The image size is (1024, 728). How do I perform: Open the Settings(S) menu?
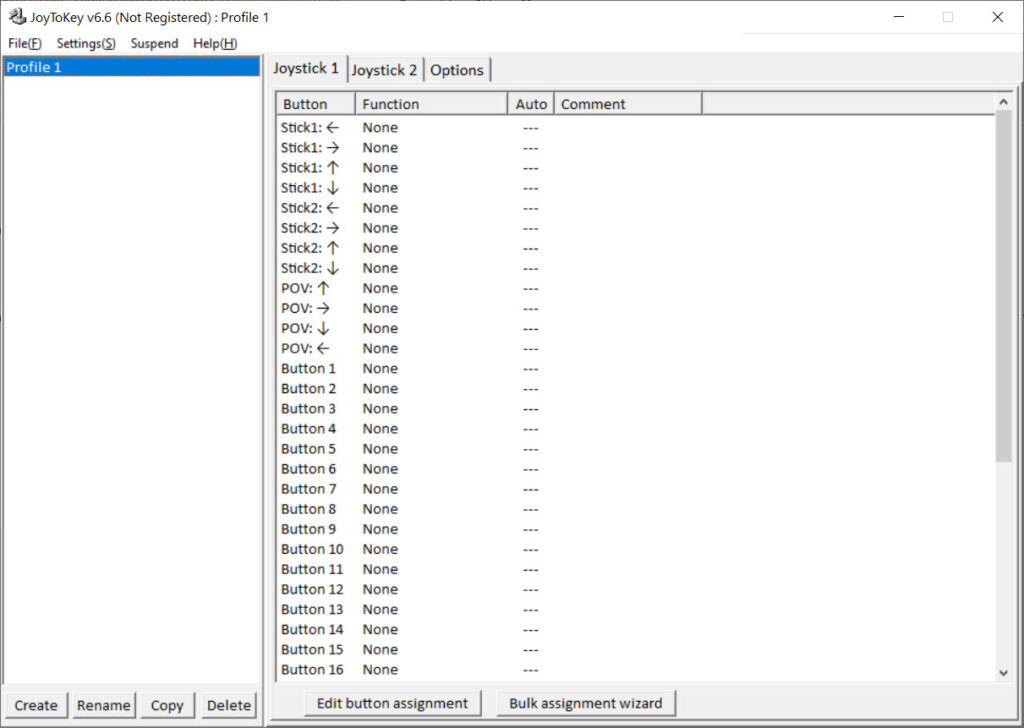[x=86, y=44]
